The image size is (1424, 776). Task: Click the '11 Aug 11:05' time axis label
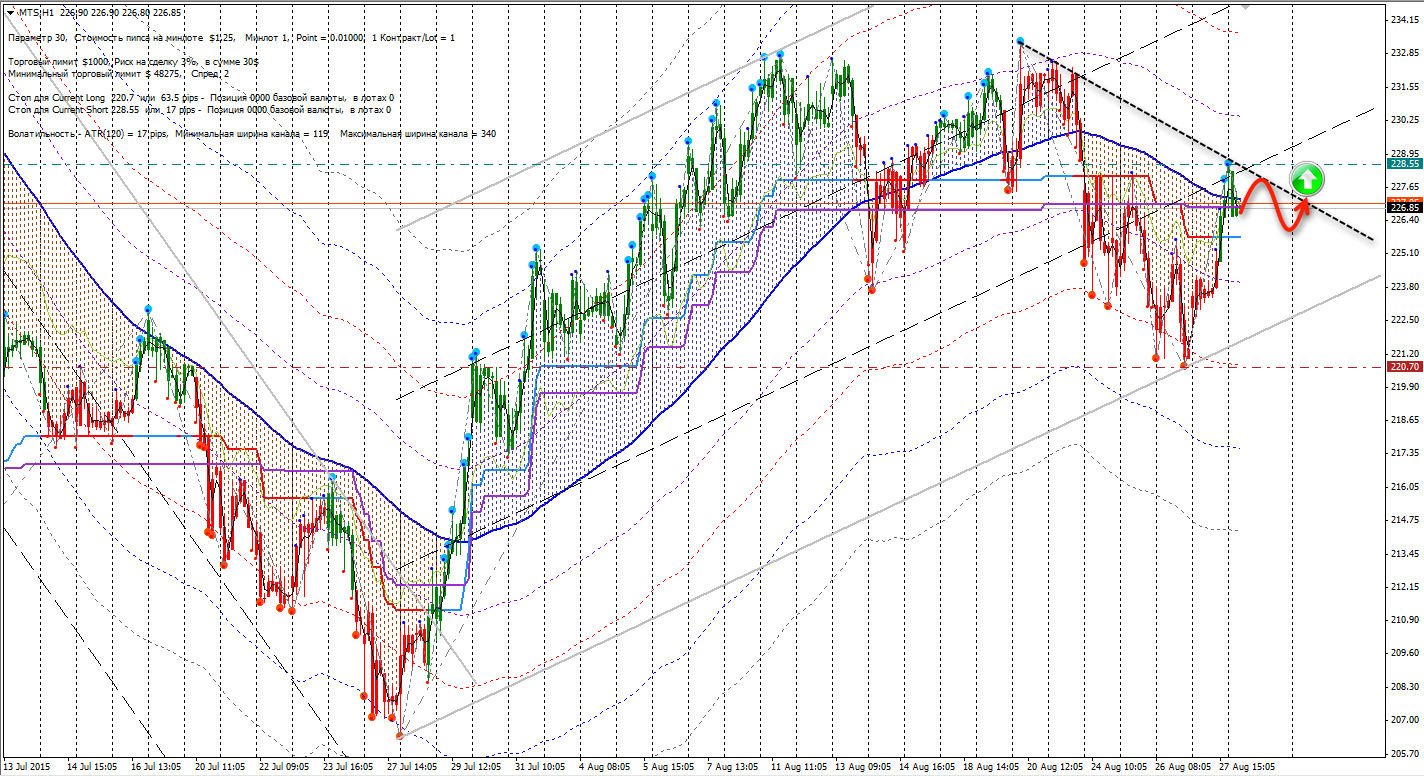pyautogui.click(x=798, y=766)
